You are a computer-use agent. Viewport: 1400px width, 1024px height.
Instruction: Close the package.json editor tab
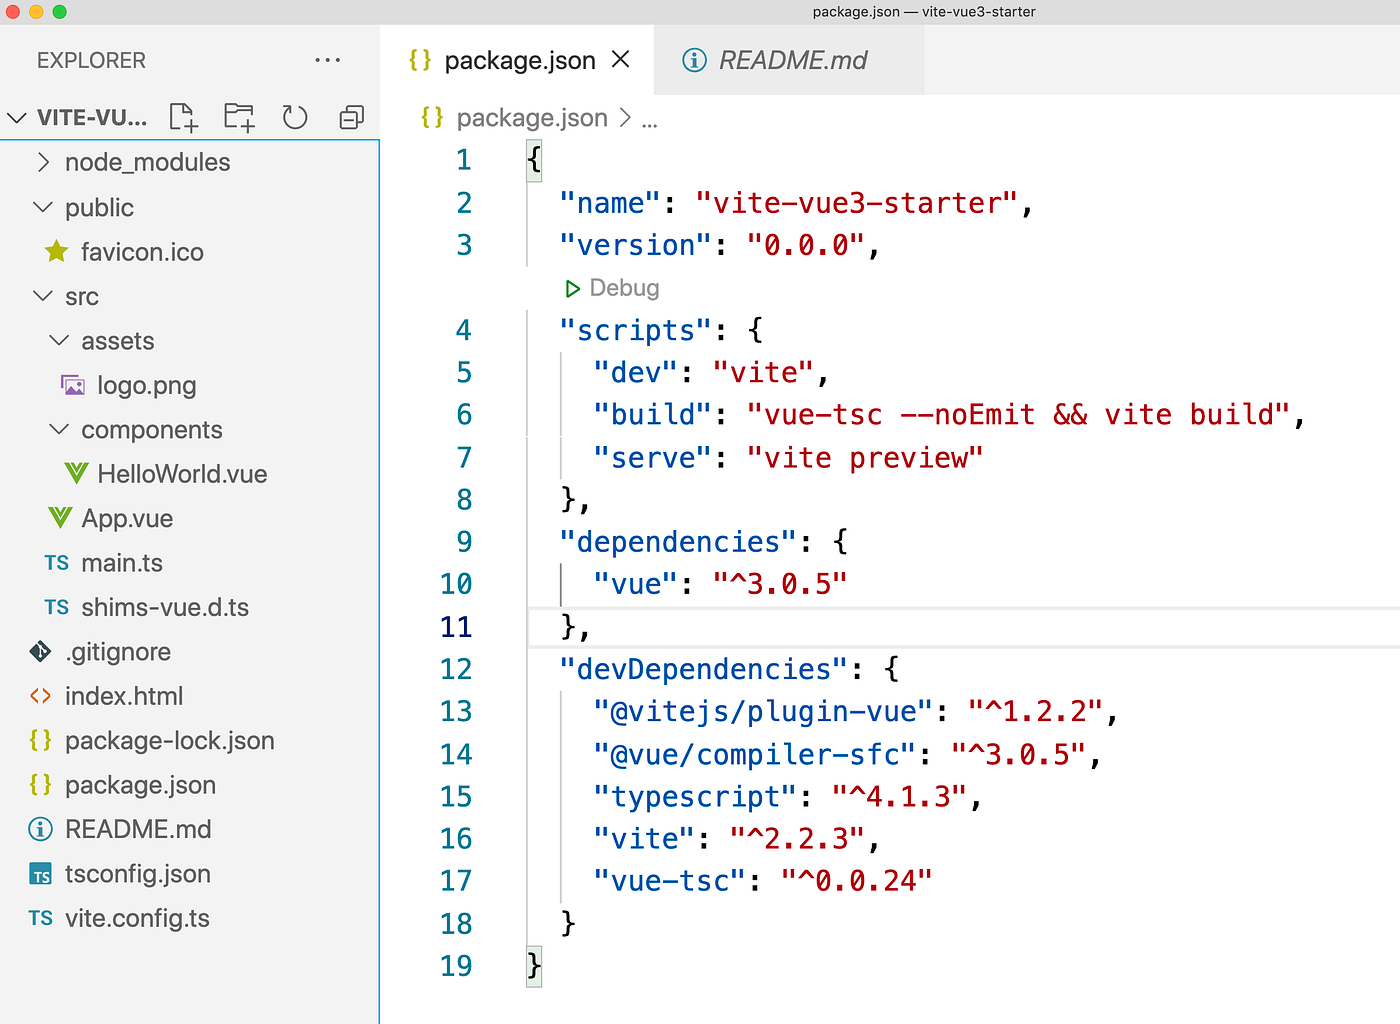tap(620, 60)
